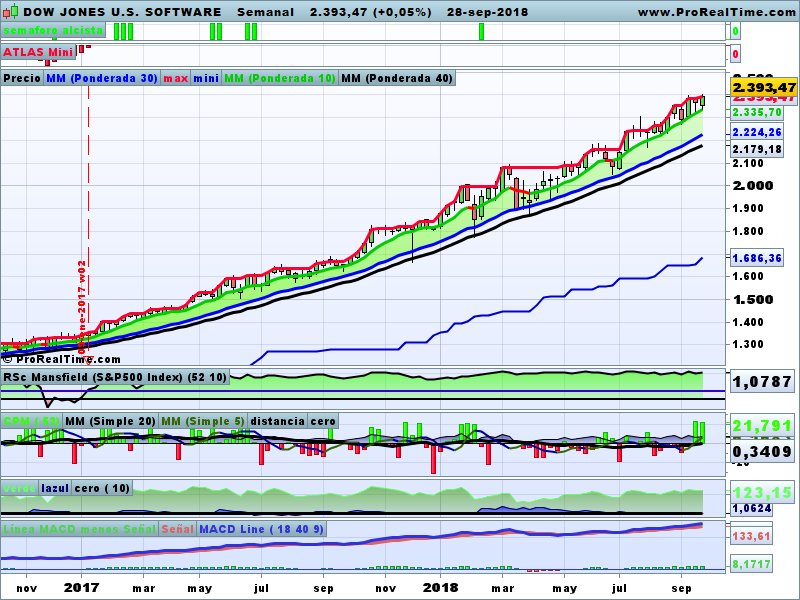The image size is (800, 600).
Task: Click the black 2.179,18 price tag
Action: (x=757, y=149)
